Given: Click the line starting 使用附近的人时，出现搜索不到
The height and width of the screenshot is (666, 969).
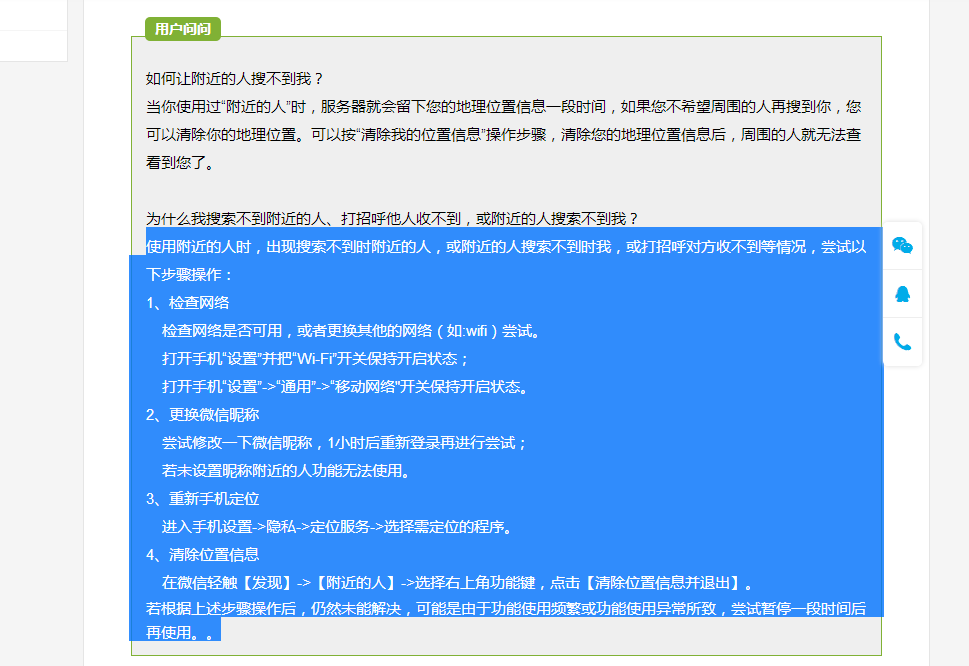Looking at the screenshot, I should pyautogui.click(x=506, y=247).
